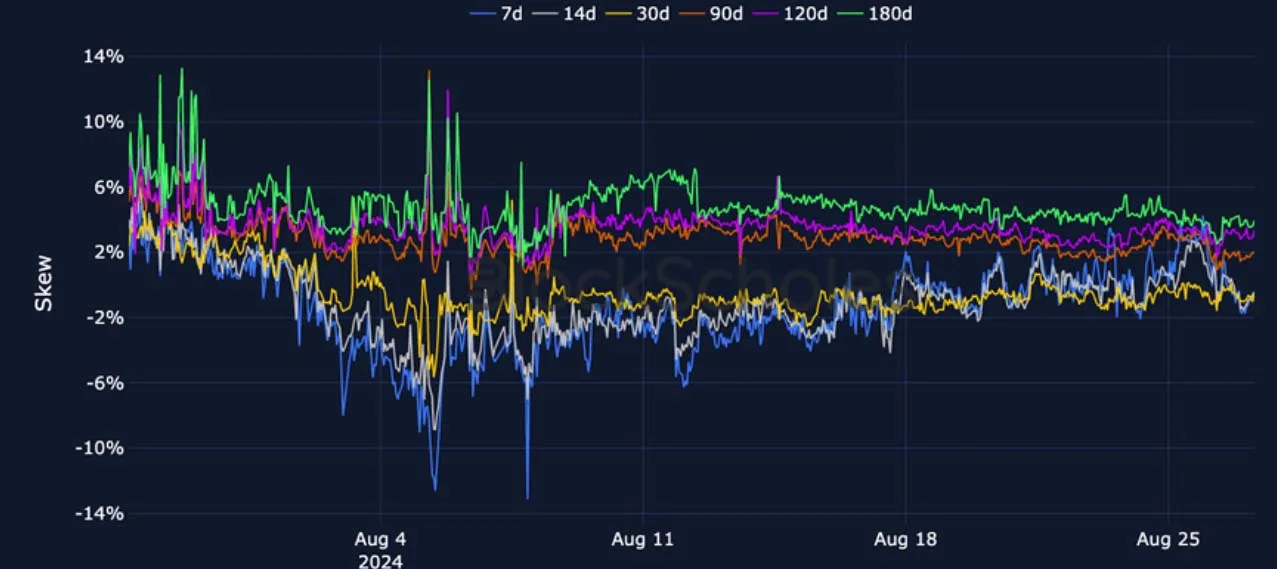Viewport: 1277px width, 569px height.
Task: Toggle the 7d series in legend
Action: pos(495,13)
